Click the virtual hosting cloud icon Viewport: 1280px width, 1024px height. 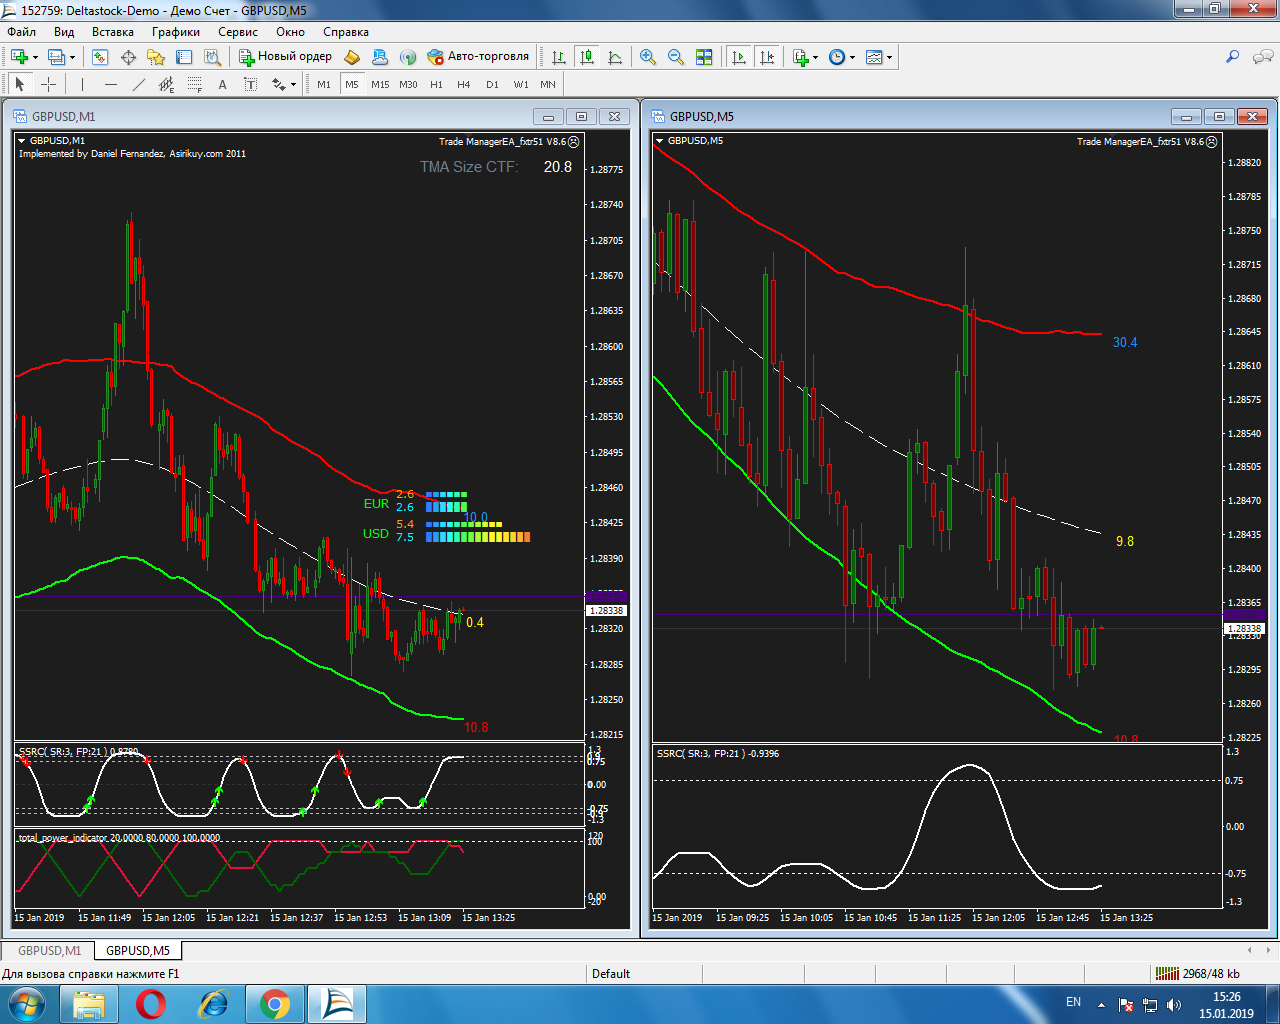coord(380,57)
